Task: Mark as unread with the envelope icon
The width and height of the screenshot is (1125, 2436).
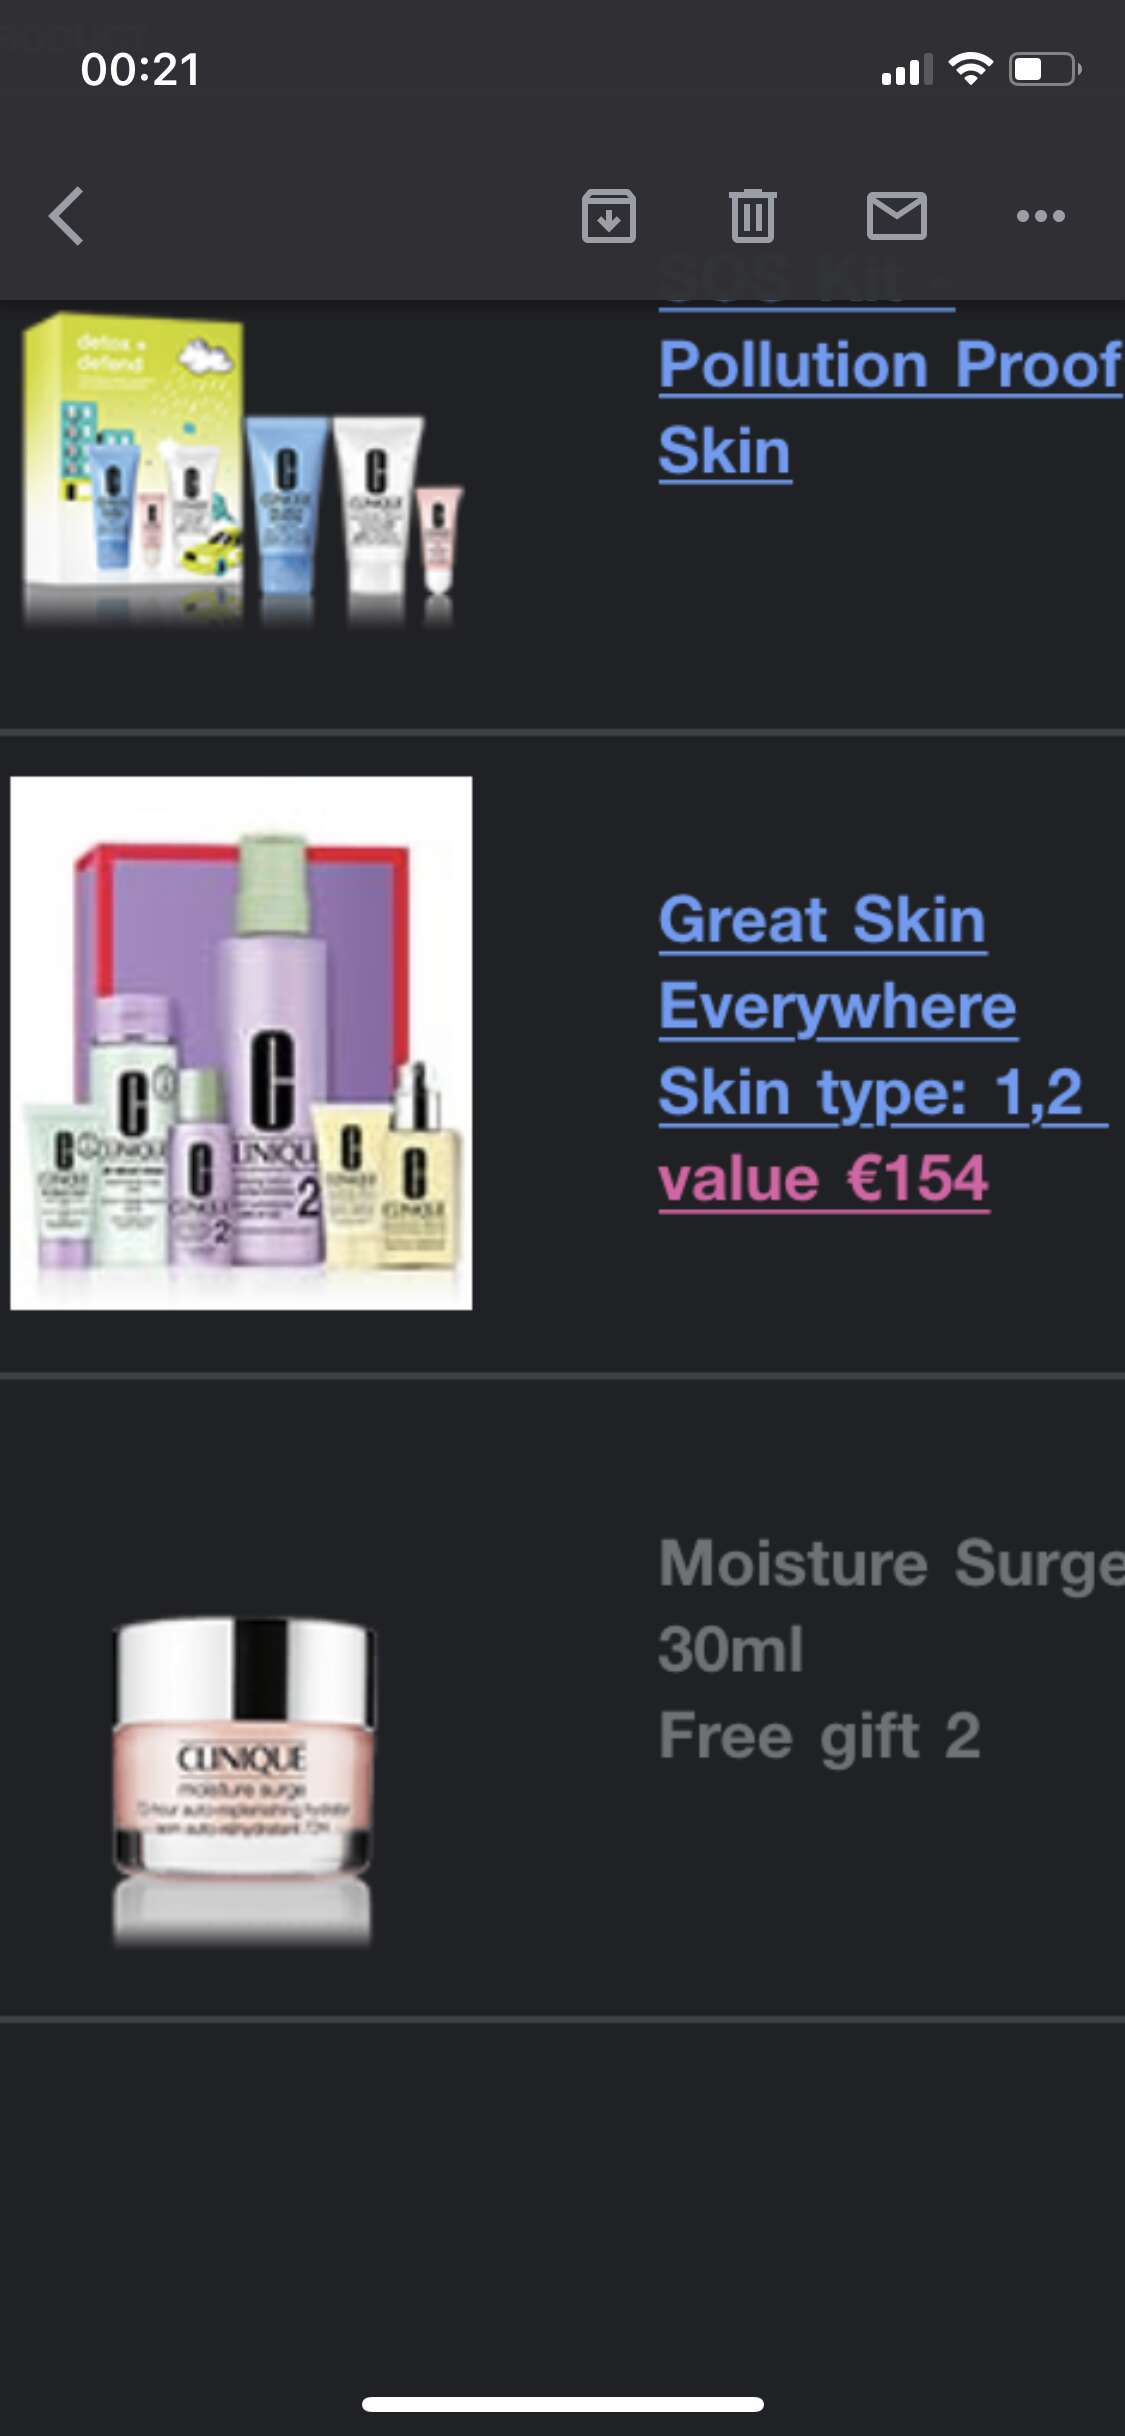Action: (897, 216)
